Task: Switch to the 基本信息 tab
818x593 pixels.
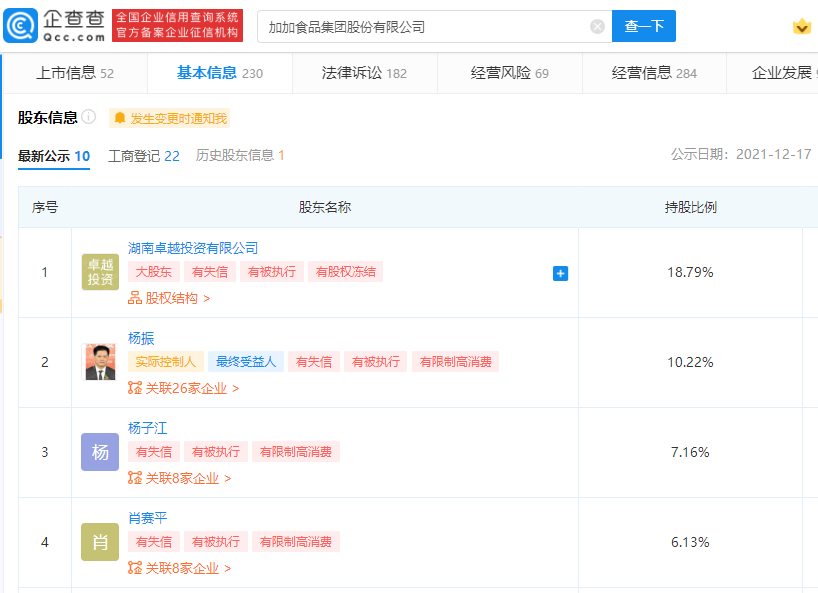Action: 220,73
